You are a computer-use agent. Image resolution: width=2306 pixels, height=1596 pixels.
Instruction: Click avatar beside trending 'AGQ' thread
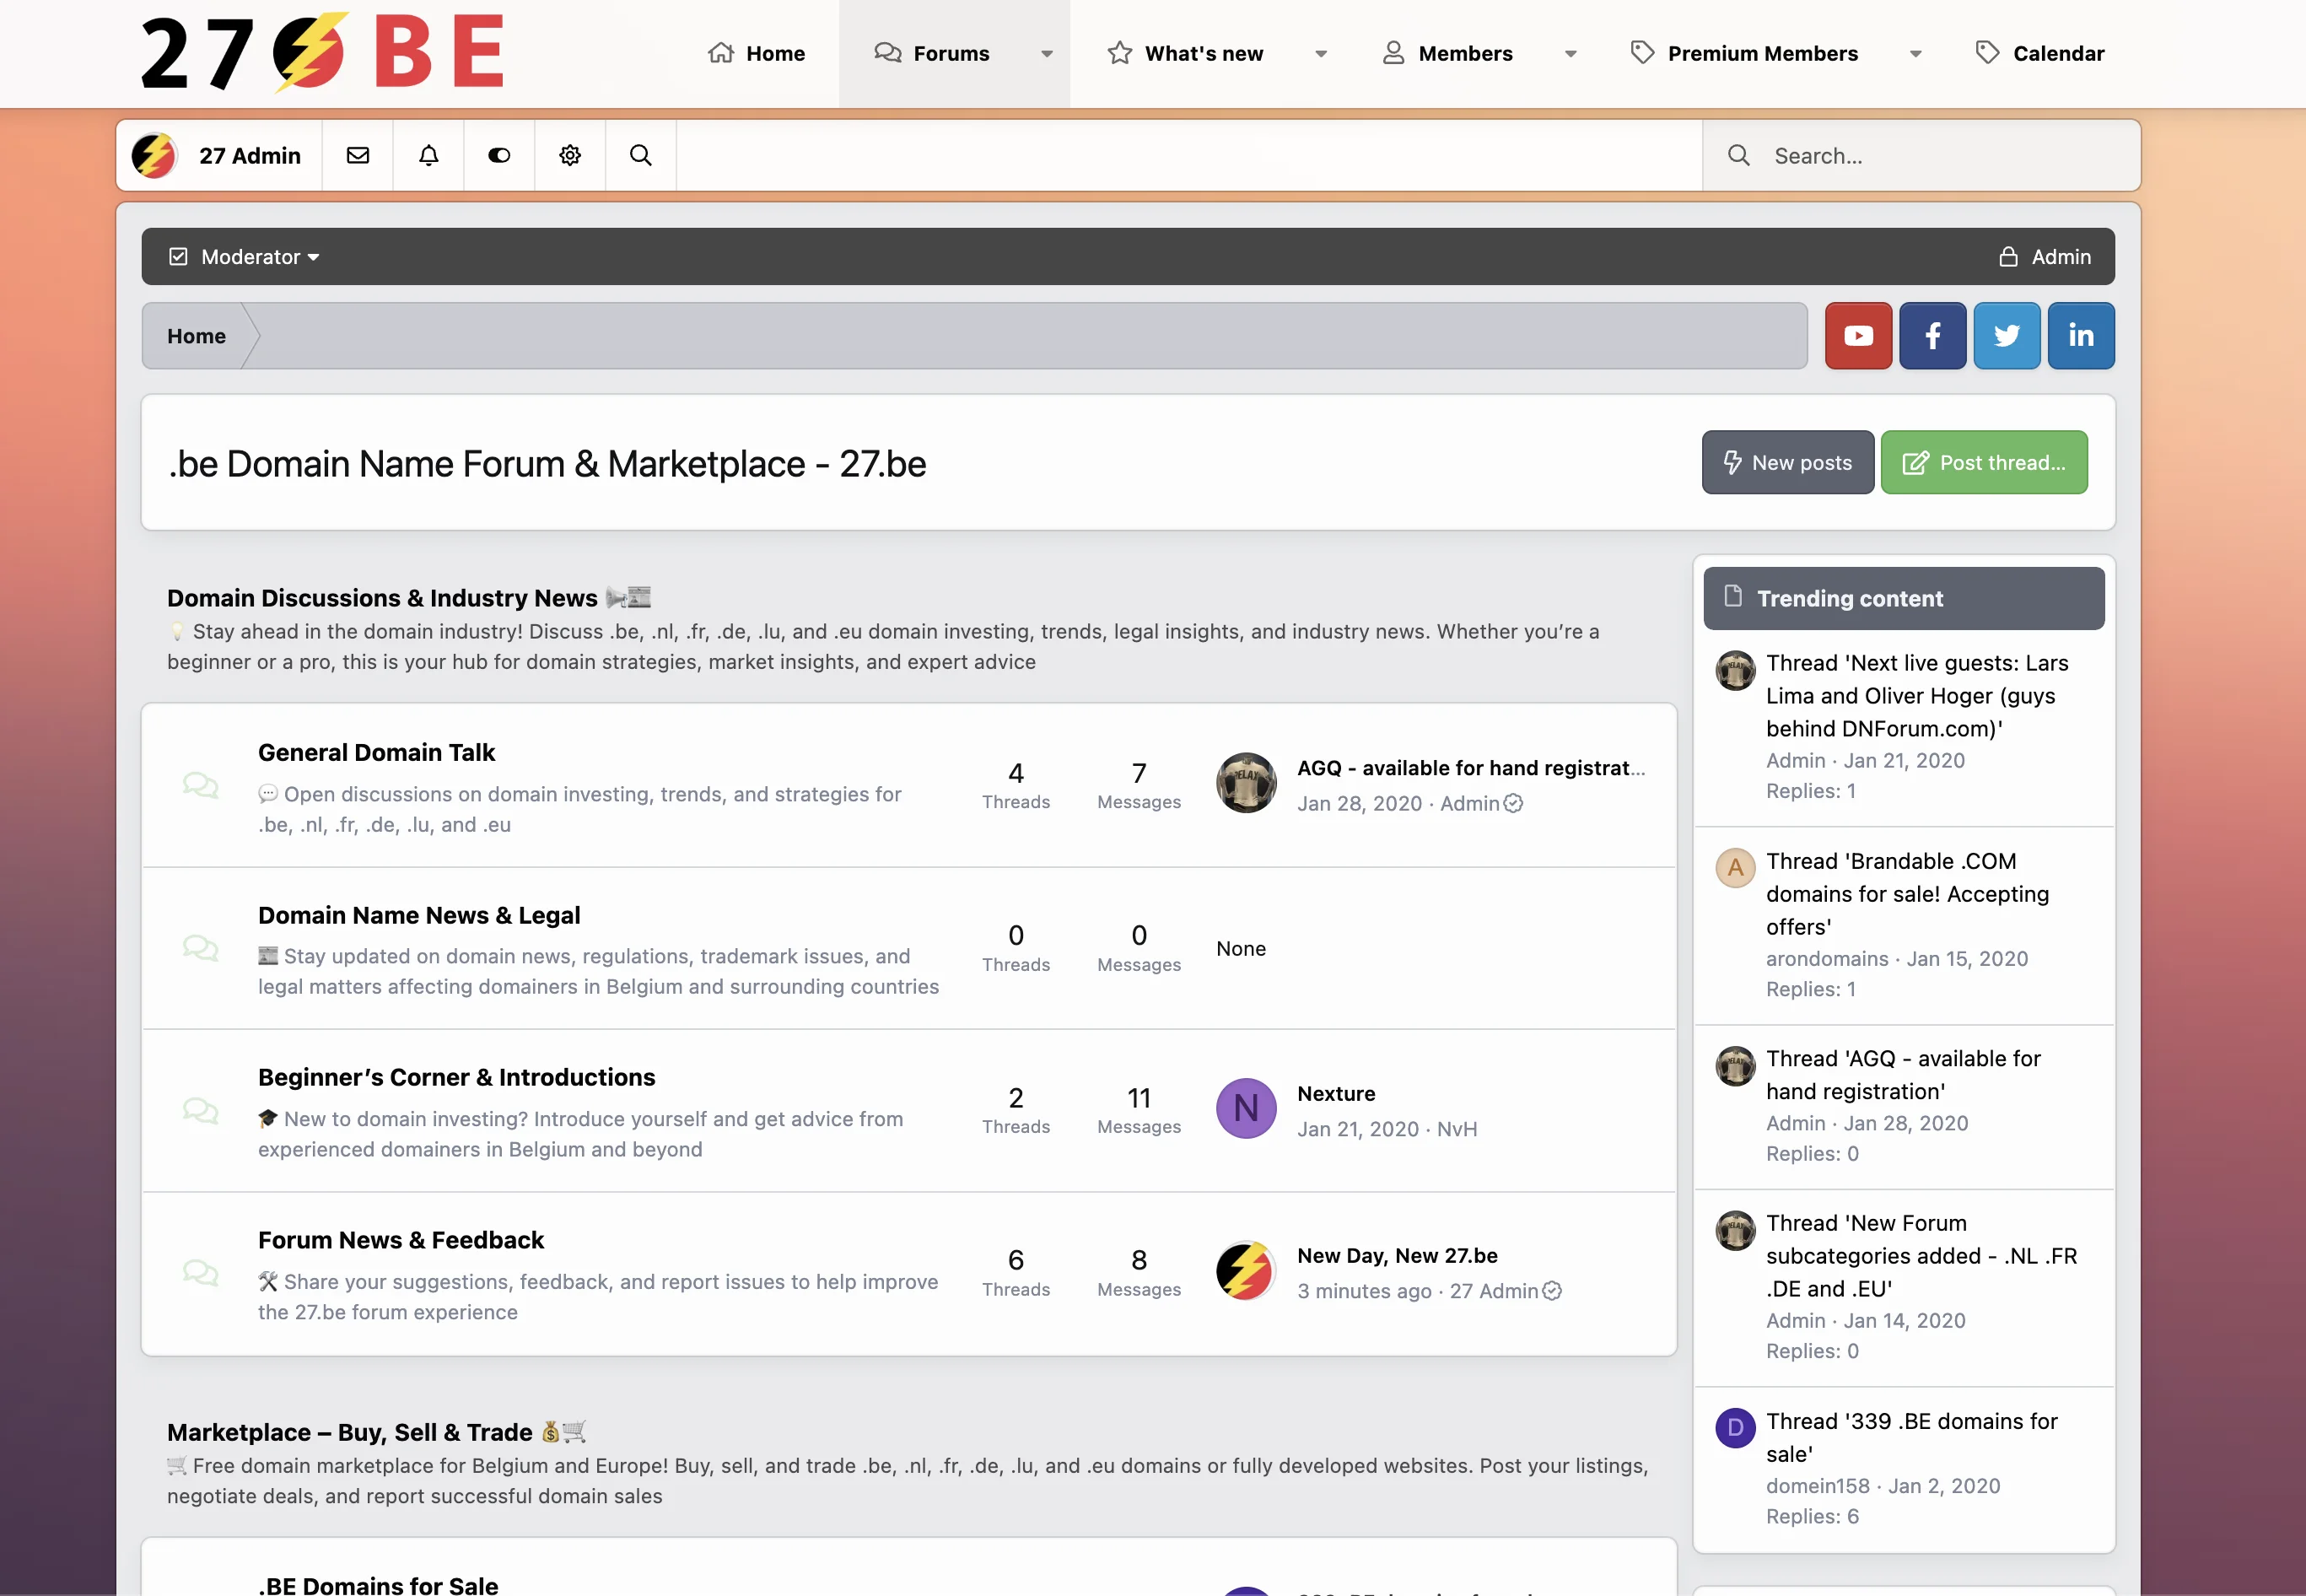[1735, 1066]
